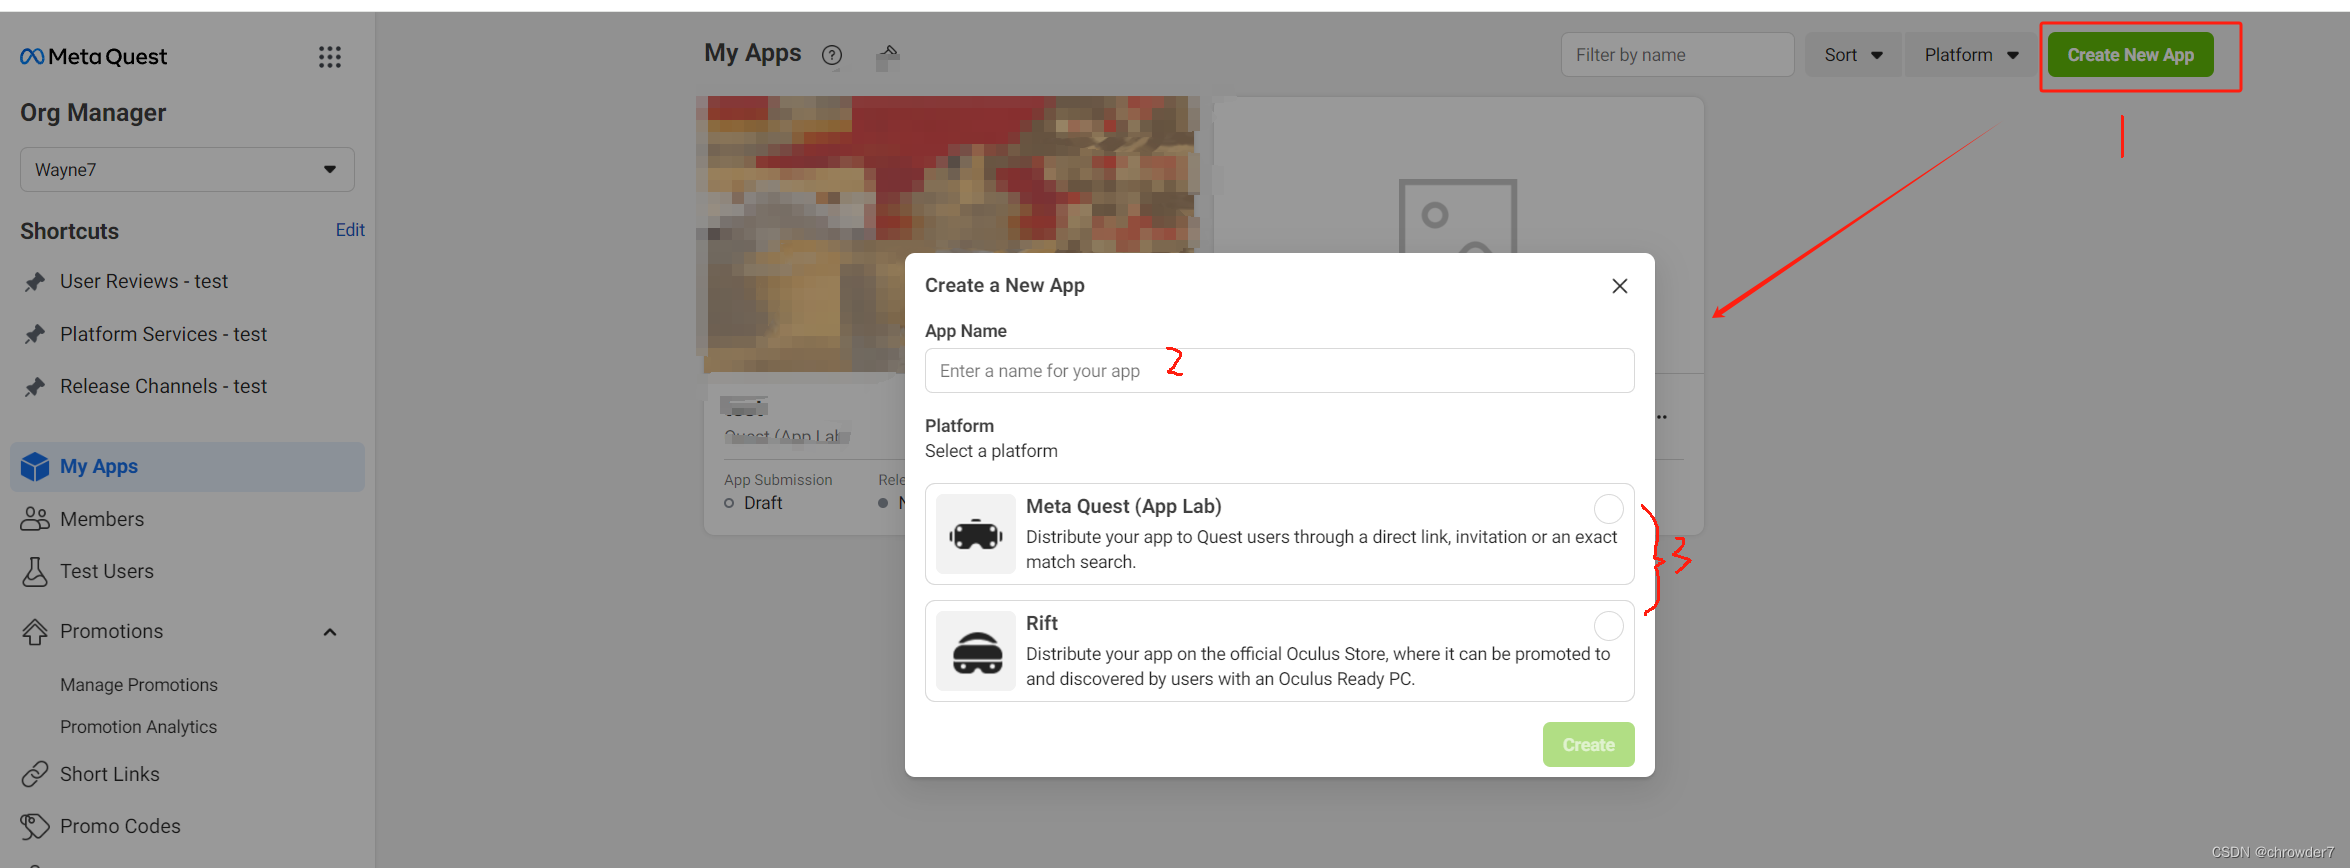
Task: Click the Short Links chain icon
Action: (x=35, y=774)
